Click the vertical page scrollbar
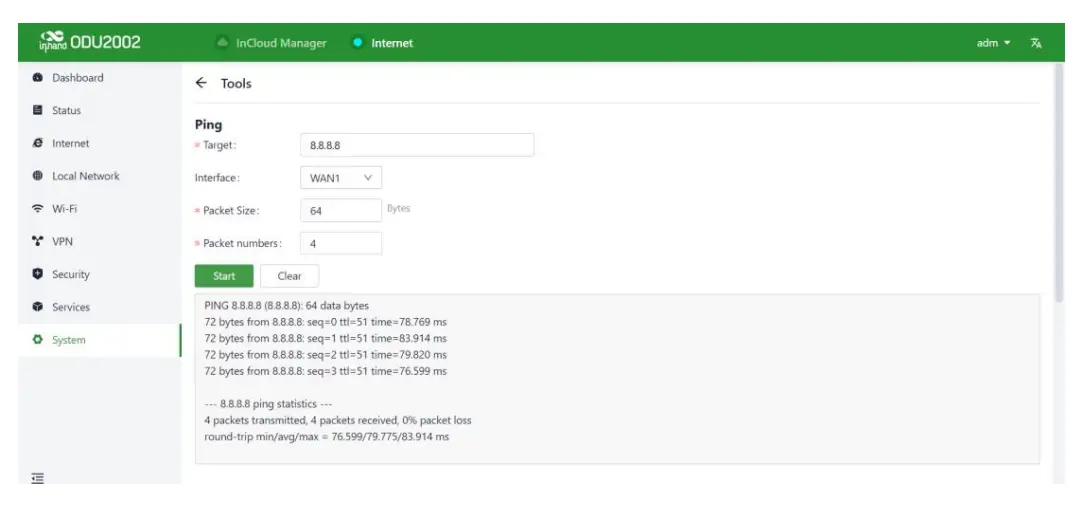Image resolution: width=1079 pixels, height=517 pixels. coord(1058,182)
